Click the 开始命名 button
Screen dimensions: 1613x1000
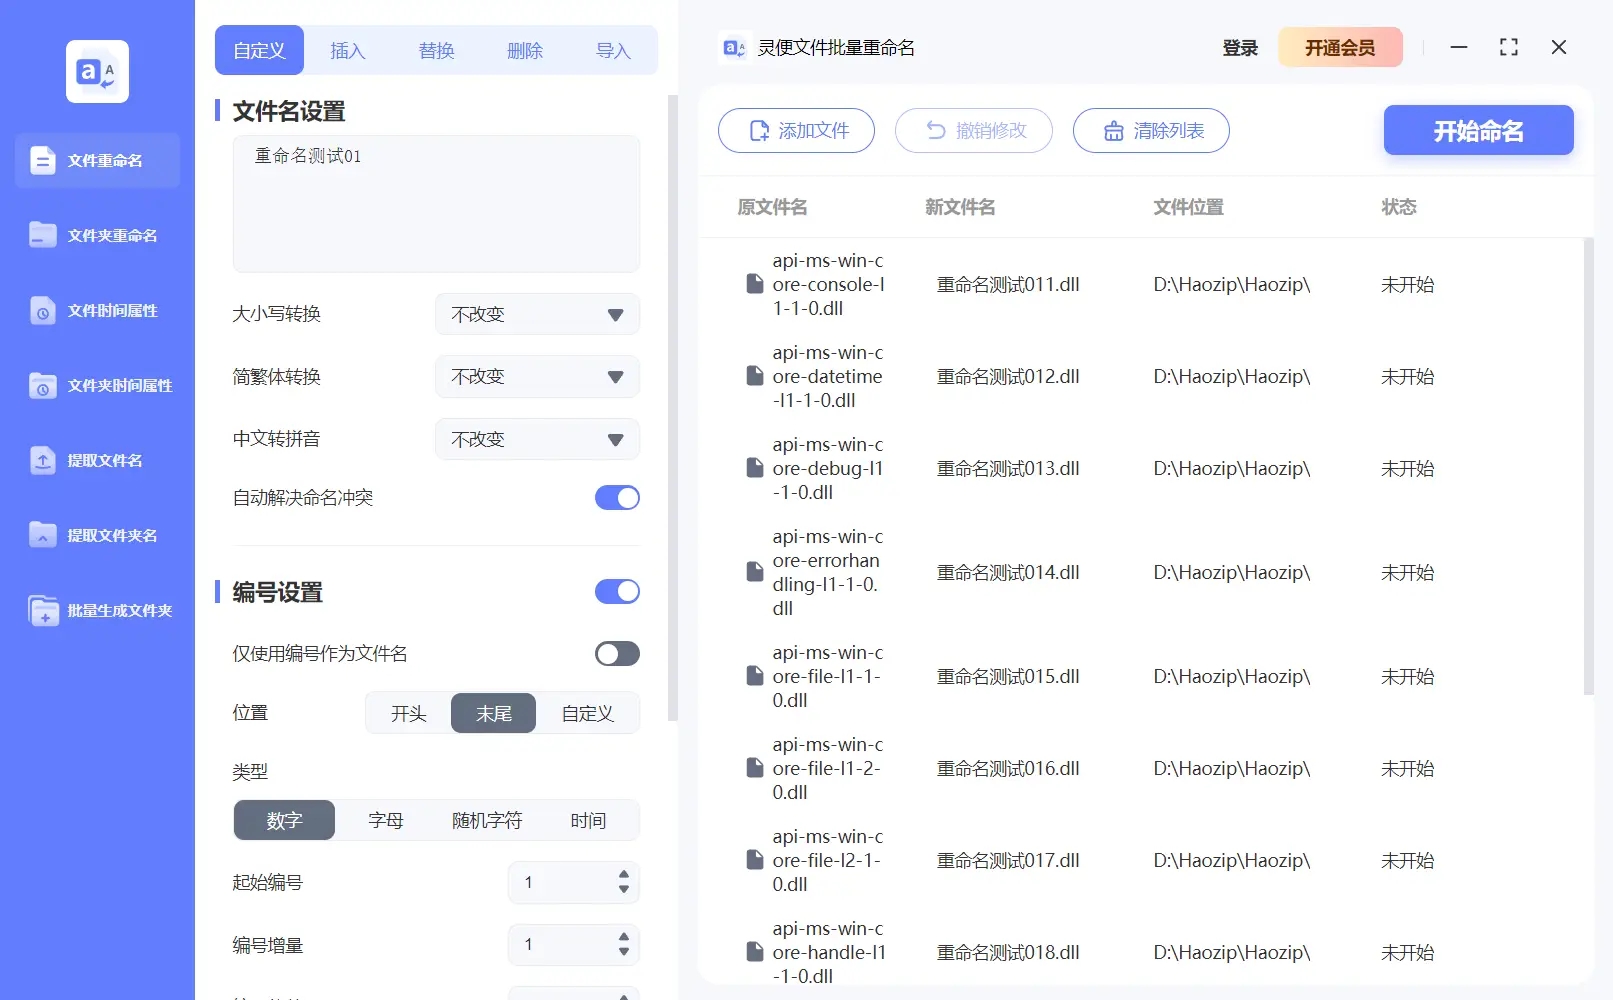pos(1478,130)
